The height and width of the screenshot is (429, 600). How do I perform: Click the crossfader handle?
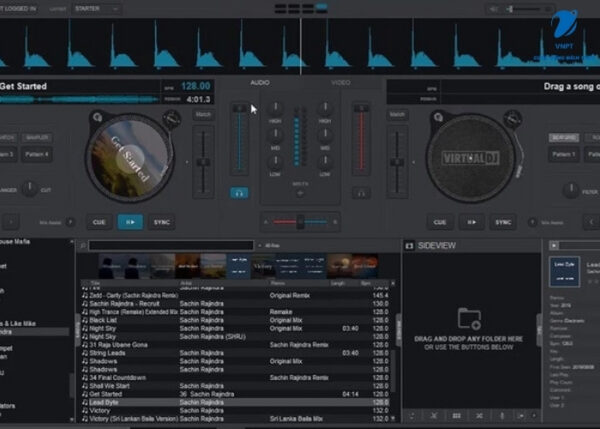coord(300,222)
